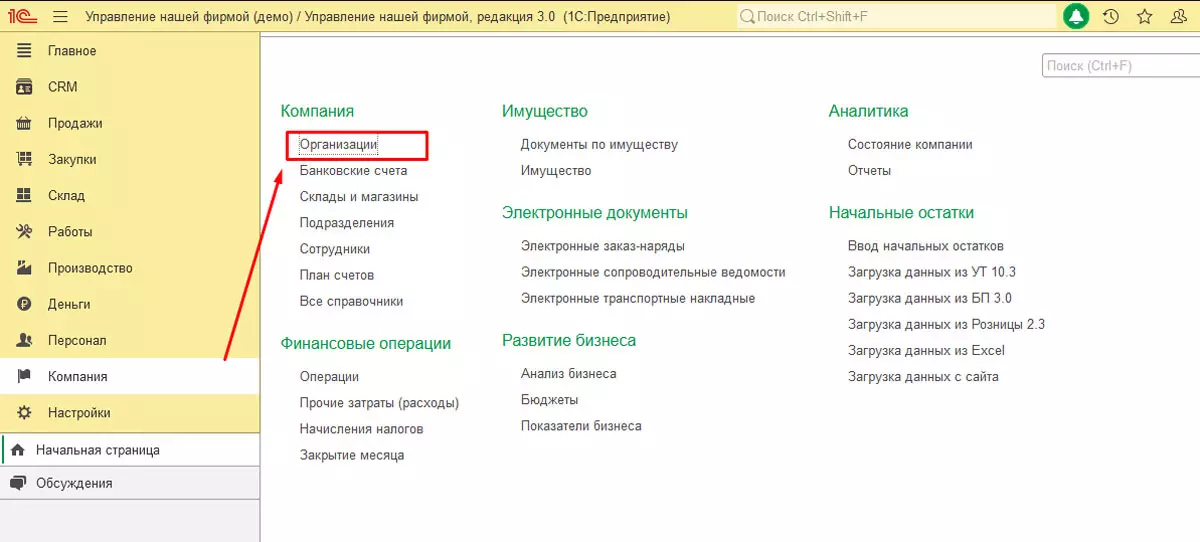Image resolution: width=1200 pixels, height=542 pixels.
Task: Open Подразделения list
Action: coord(347,223)
